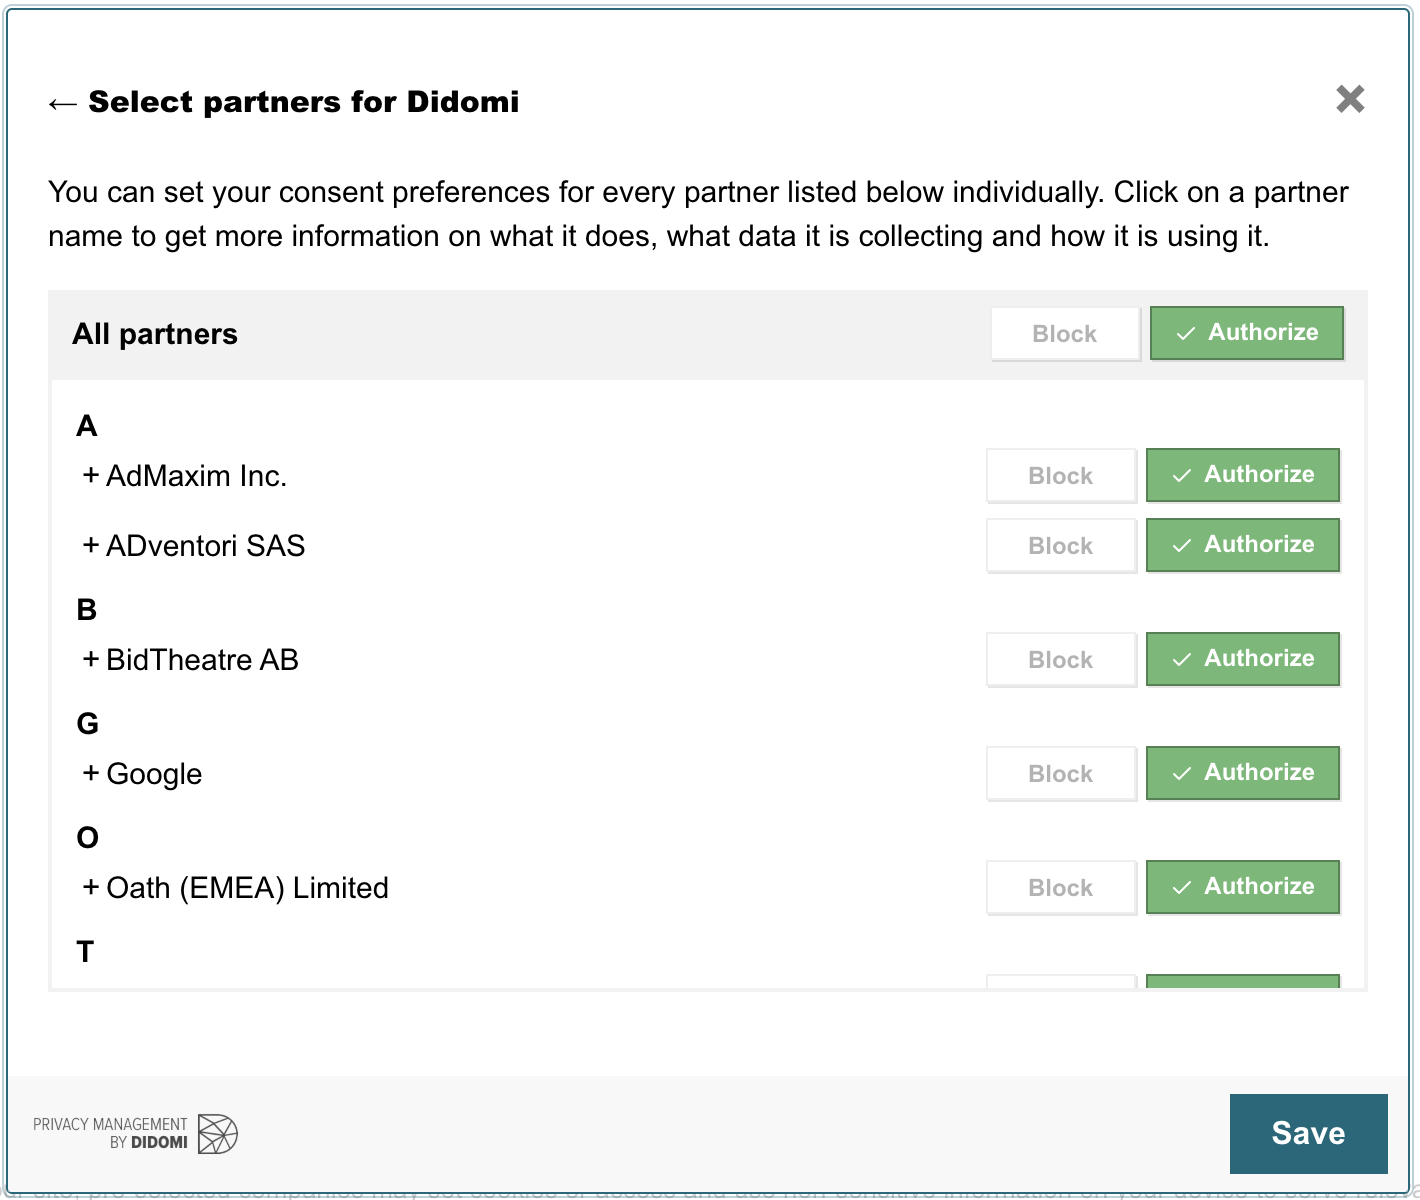Open the Didomi privacy management logo
Image resolution: width=1420 pixels, height=1200 pixels.
click(135, 1134)
